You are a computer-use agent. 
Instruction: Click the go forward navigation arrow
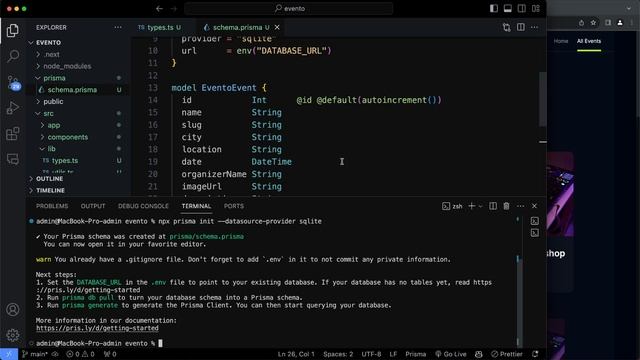click(174, 8)
